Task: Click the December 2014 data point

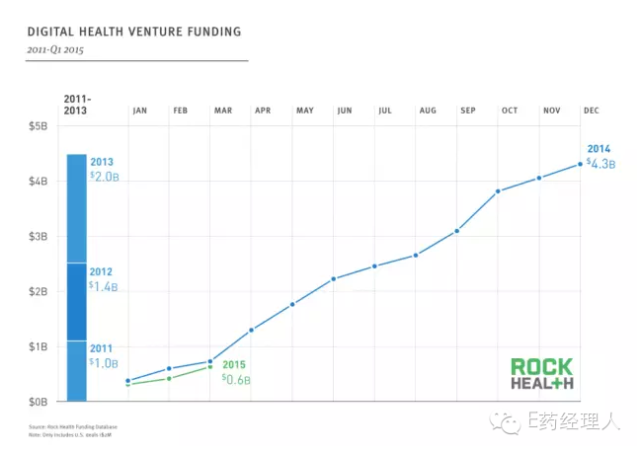Action: [x=581, y=164]
